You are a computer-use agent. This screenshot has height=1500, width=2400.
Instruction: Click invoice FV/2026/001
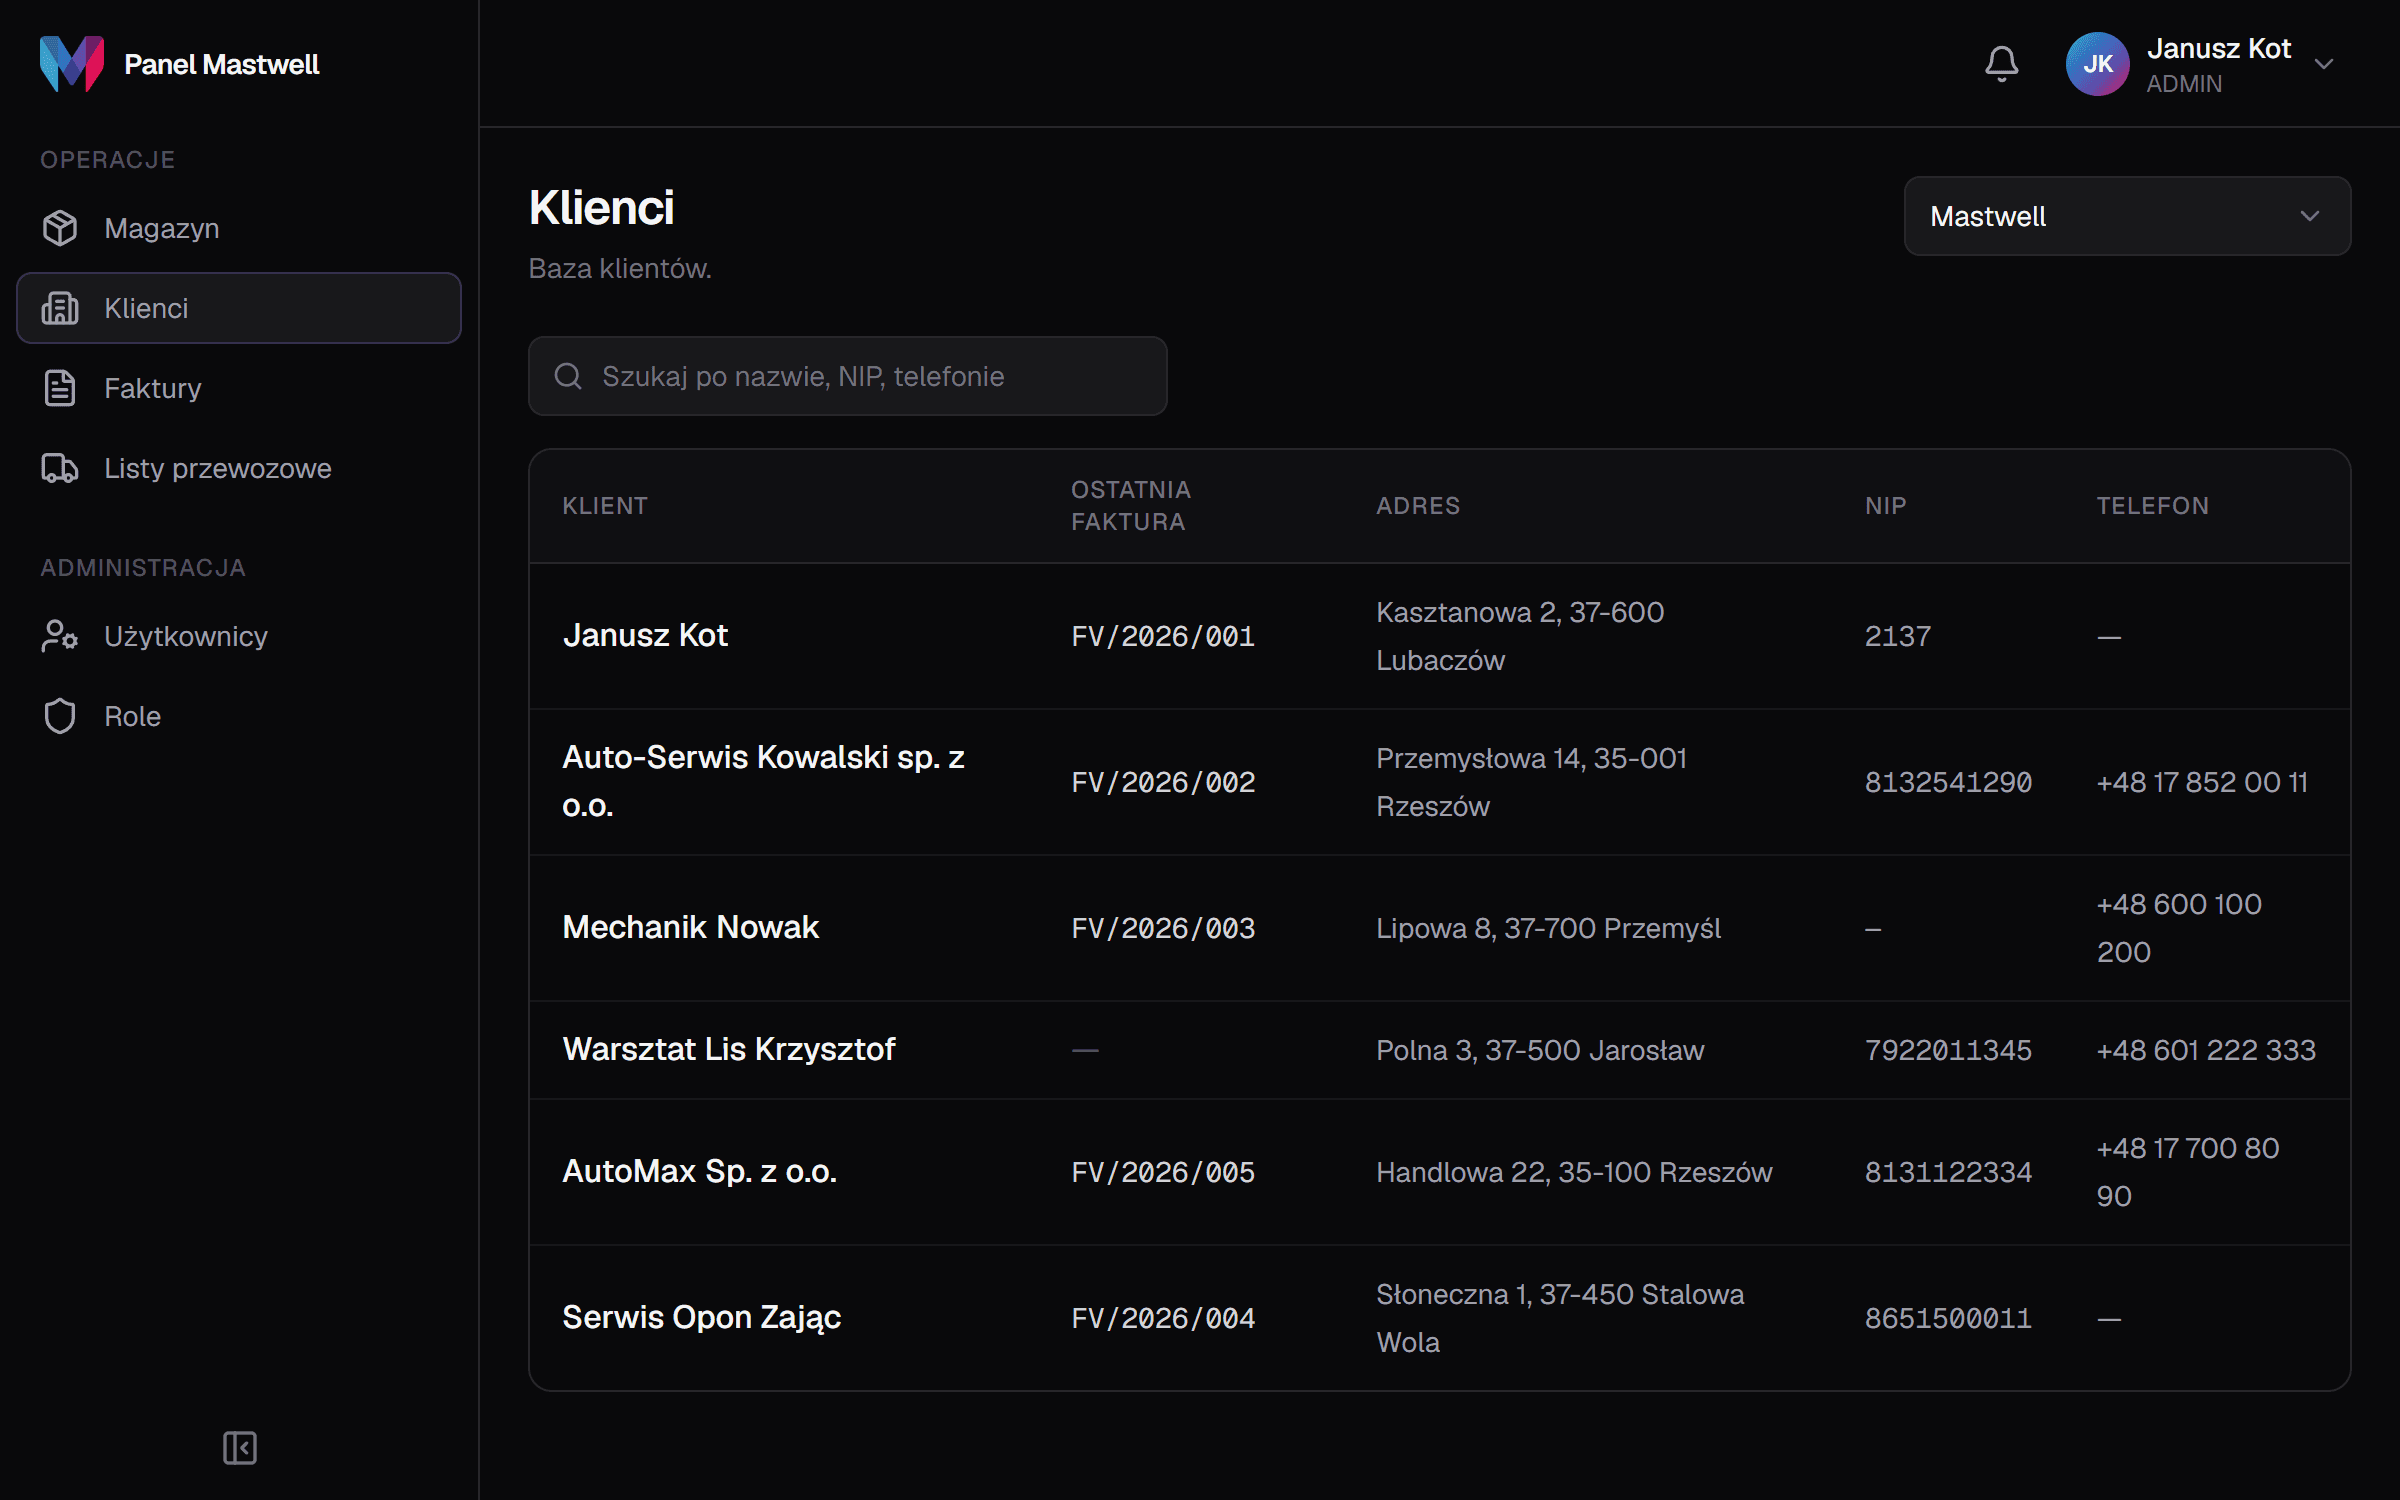1163,636
